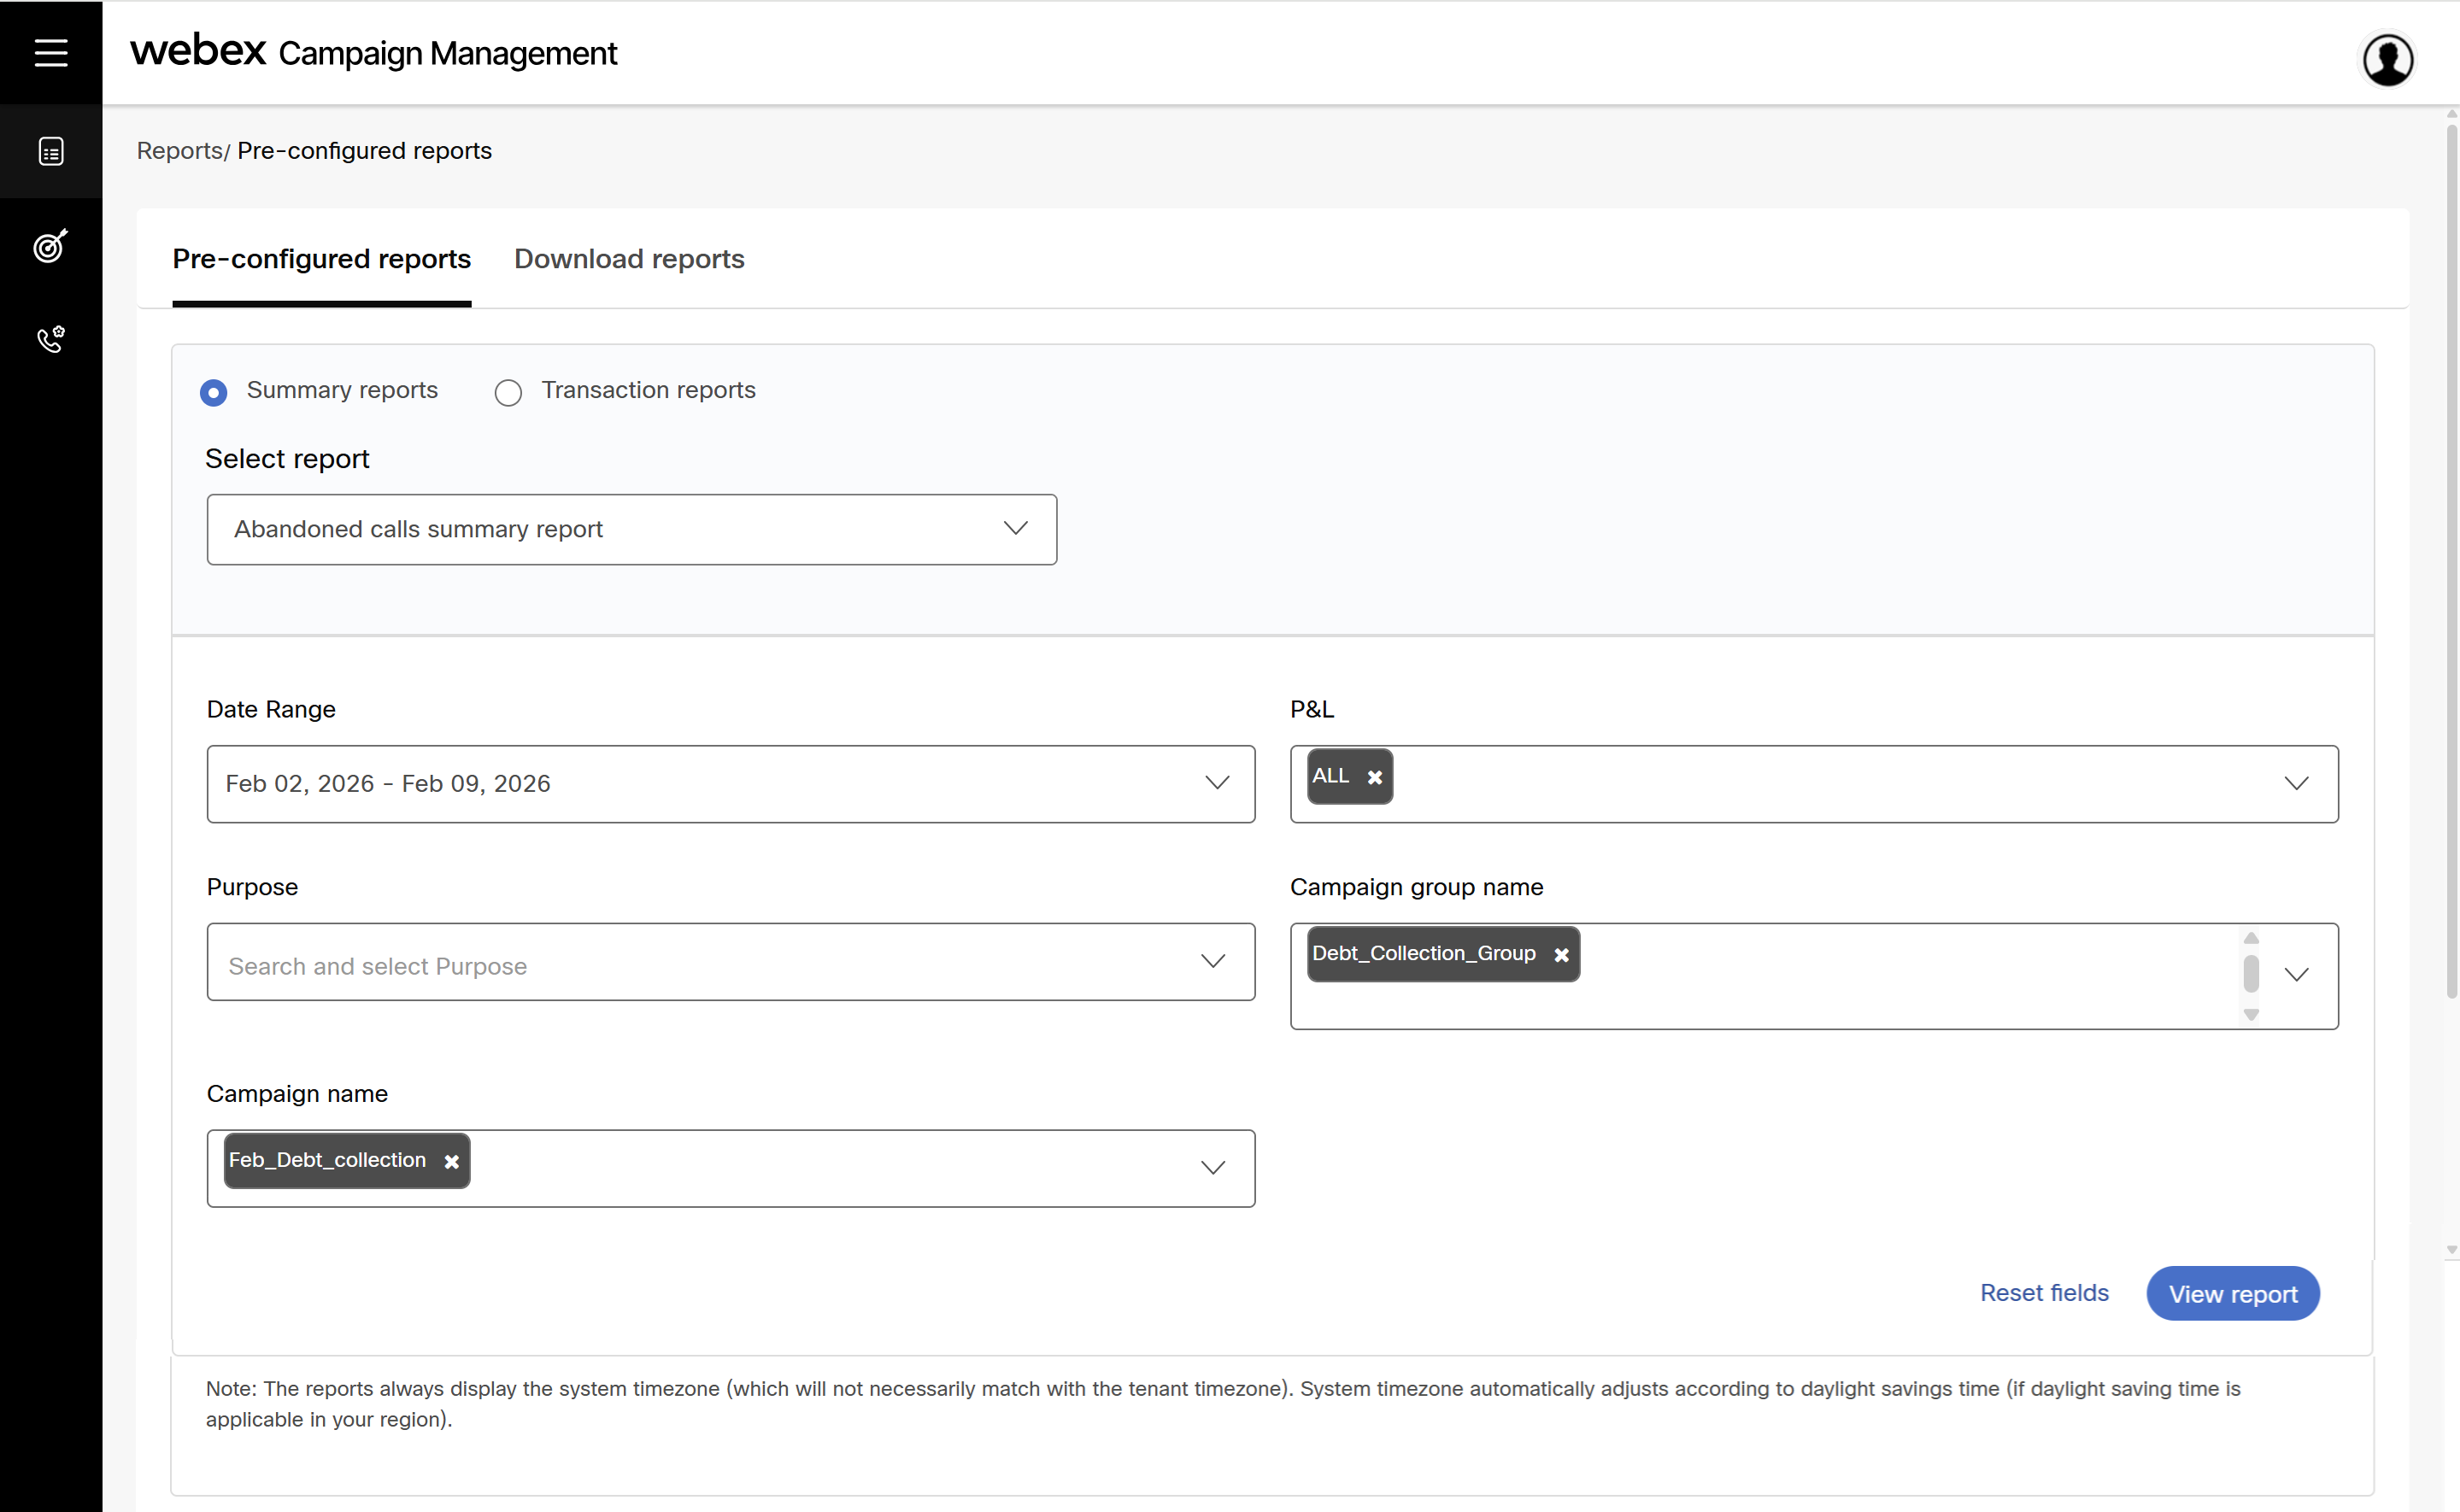2460x1512 pixels.
Task: Remove the ALL tag from P&L
Action: click(1375, 777)
